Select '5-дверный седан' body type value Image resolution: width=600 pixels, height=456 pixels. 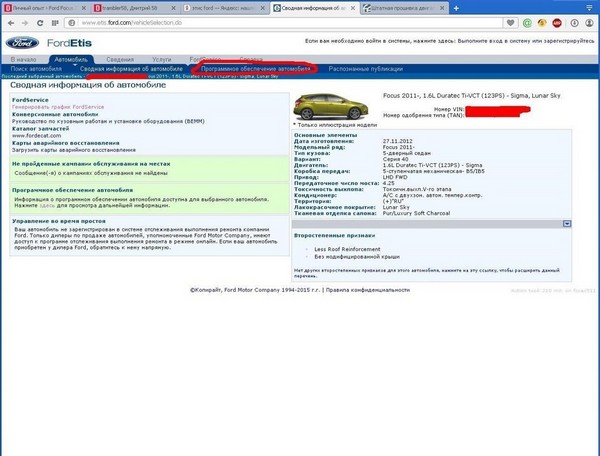pos(406,153)
